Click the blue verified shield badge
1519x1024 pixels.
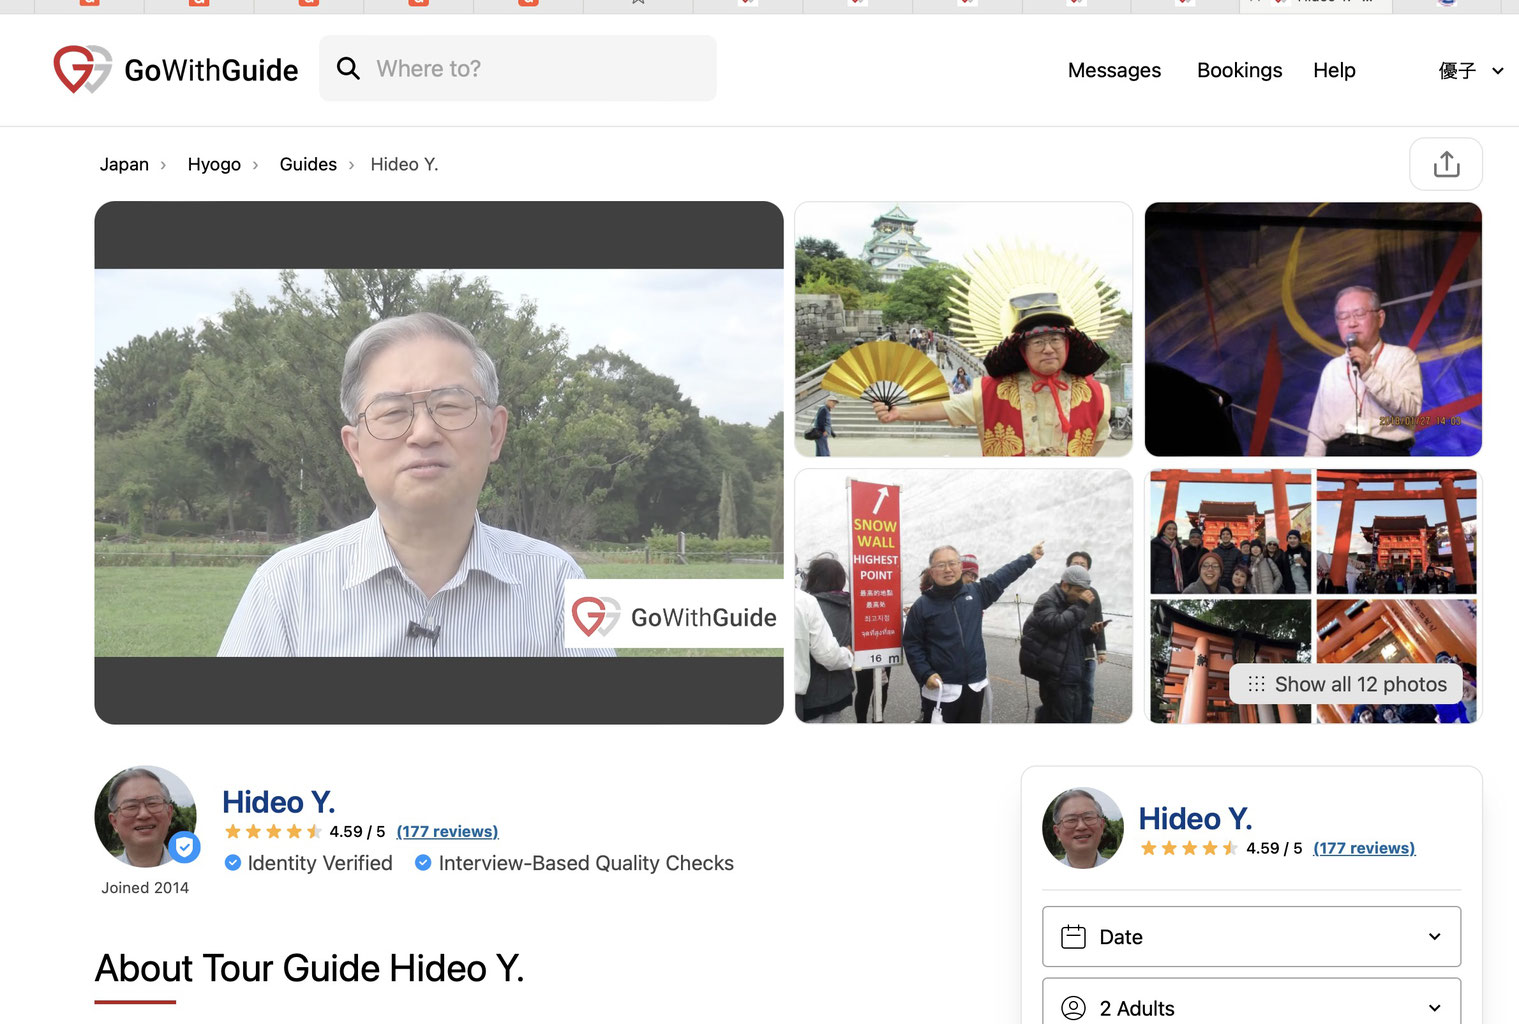click(184, 848)
